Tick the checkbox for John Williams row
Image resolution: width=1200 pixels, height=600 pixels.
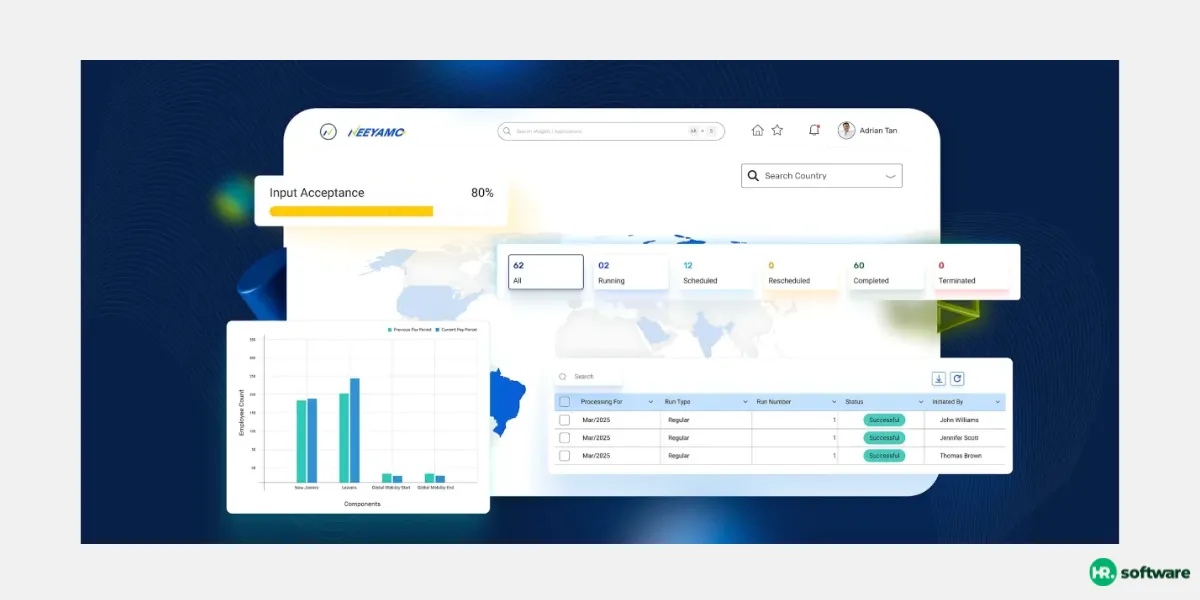[x=564, y=420]
